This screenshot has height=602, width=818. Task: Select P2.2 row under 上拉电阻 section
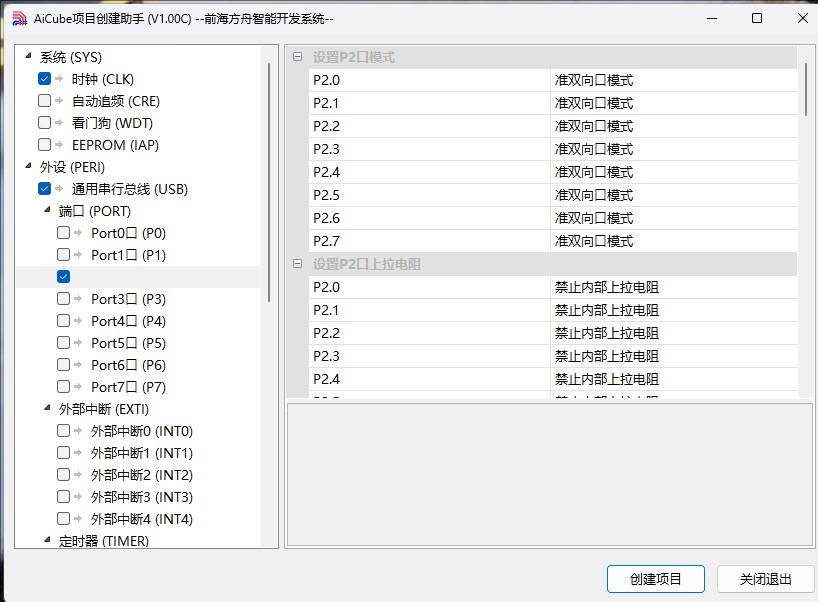(x=552, y=333)
